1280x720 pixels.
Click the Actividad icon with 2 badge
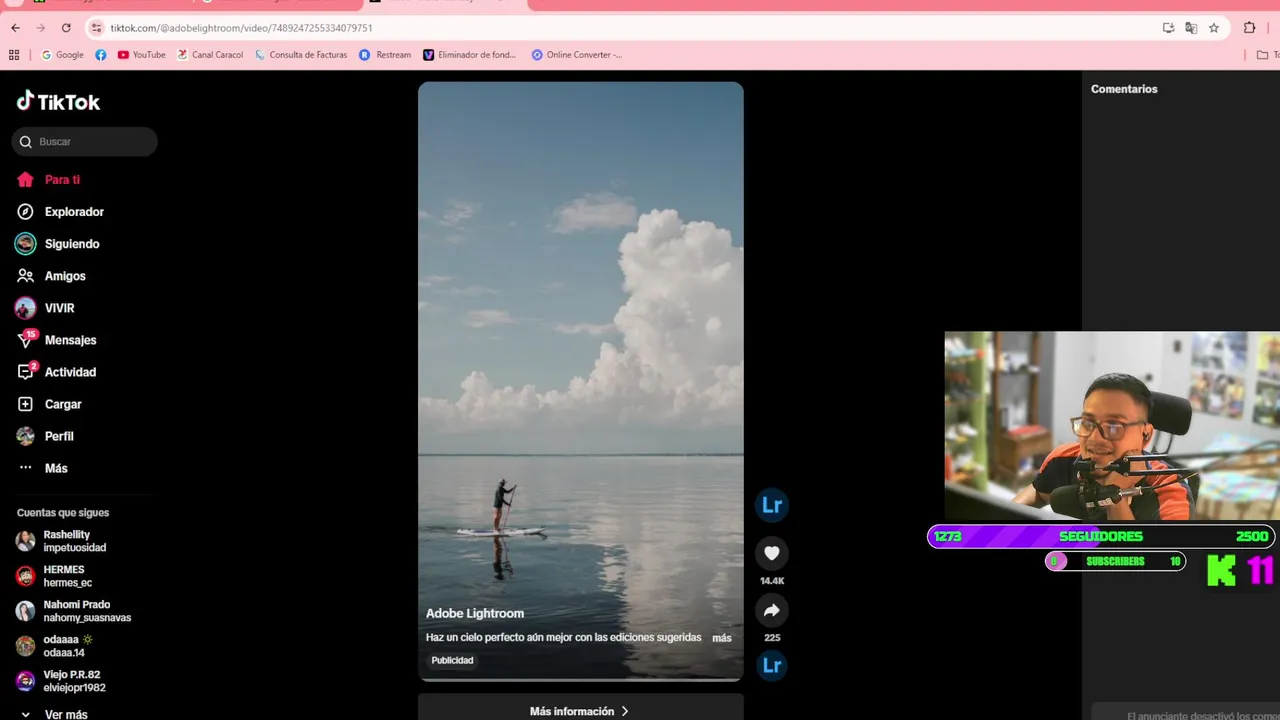click(x=26, y=371)
